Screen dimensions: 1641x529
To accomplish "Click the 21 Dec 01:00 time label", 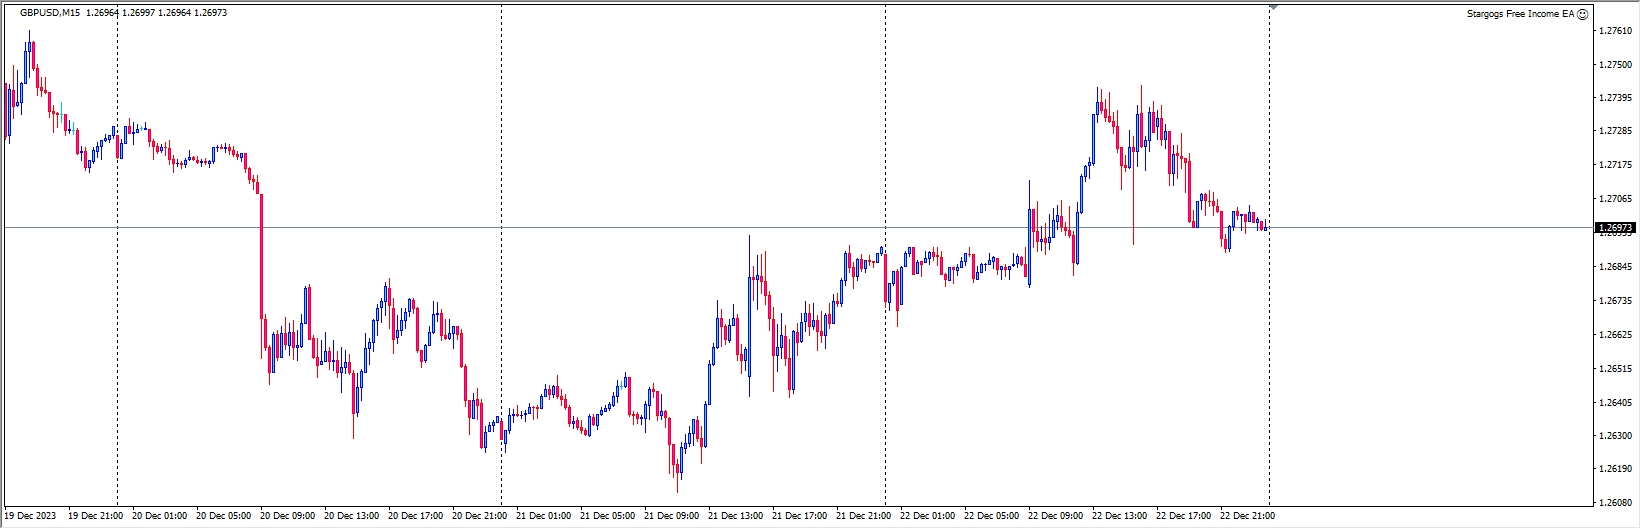I will (x=544, y=516).
